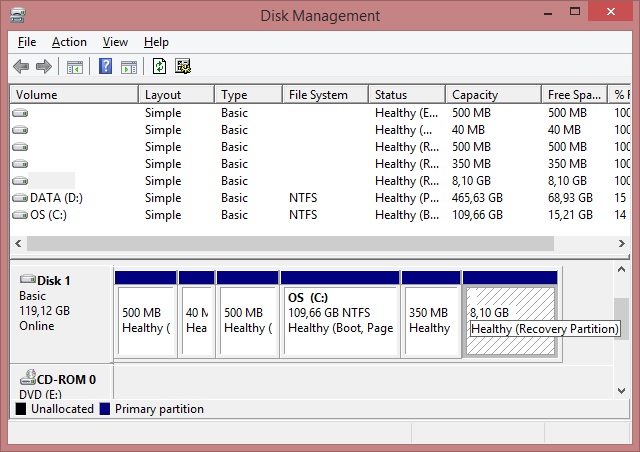Open Help via the blue question mark icon
Image resolution: width=640 pixels, height=452 pixels.
click(x=105, y=67)
